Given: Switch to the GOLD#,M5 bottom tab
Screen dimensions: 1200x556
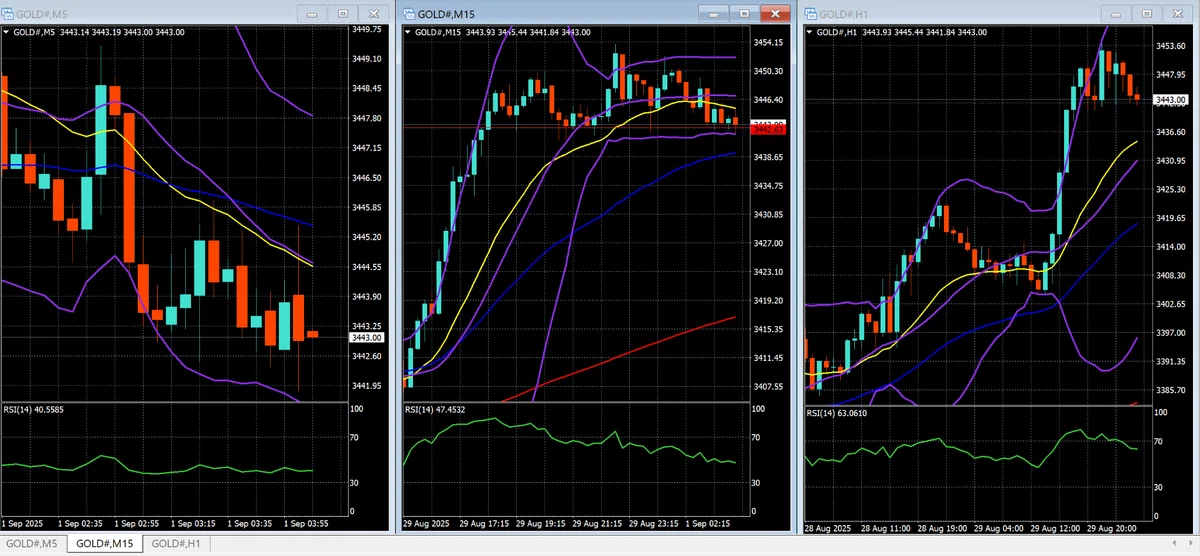Looking at the screenshot, I should 33,543.
